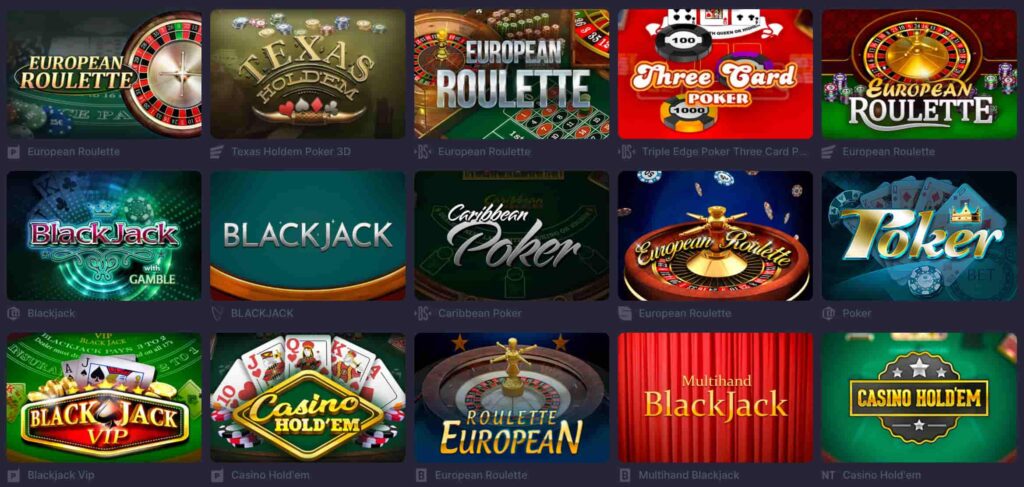The image size is (1024, 487).
Task: Click the BS provider icon beside Caribbean Poker
Action: tap(423, 313)
